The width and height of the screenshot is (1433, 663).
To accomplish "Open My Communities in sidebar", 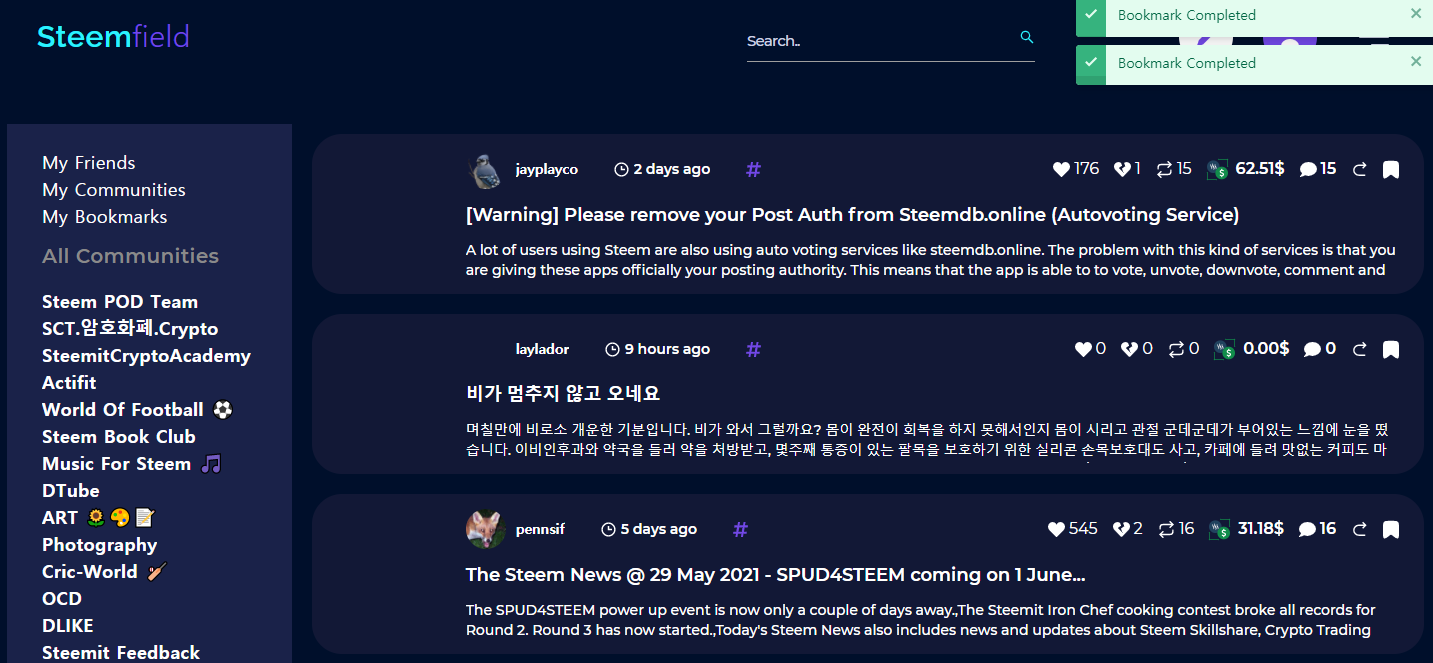I will pyautogui.click(x=114, y=190).
